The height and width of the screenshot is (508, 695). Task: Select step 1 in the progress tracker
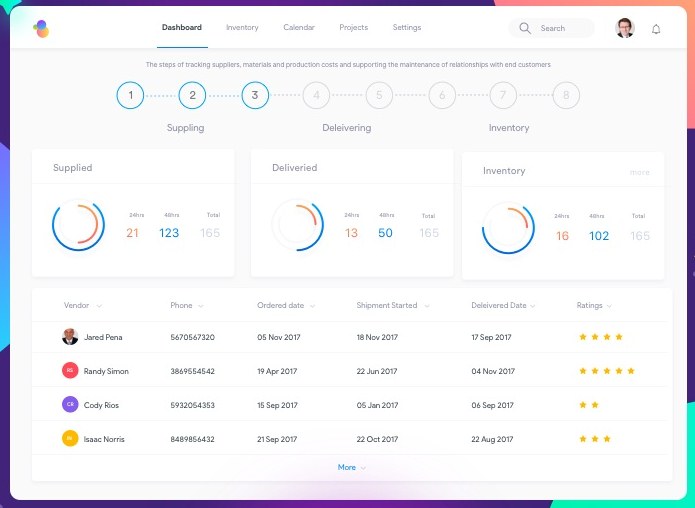129,96
